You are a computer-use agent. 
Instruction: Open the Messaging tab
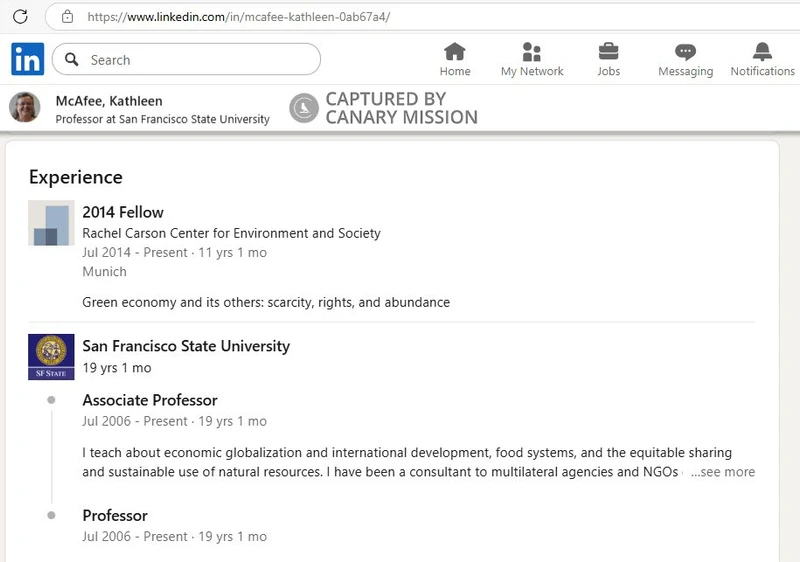(685, 60)
